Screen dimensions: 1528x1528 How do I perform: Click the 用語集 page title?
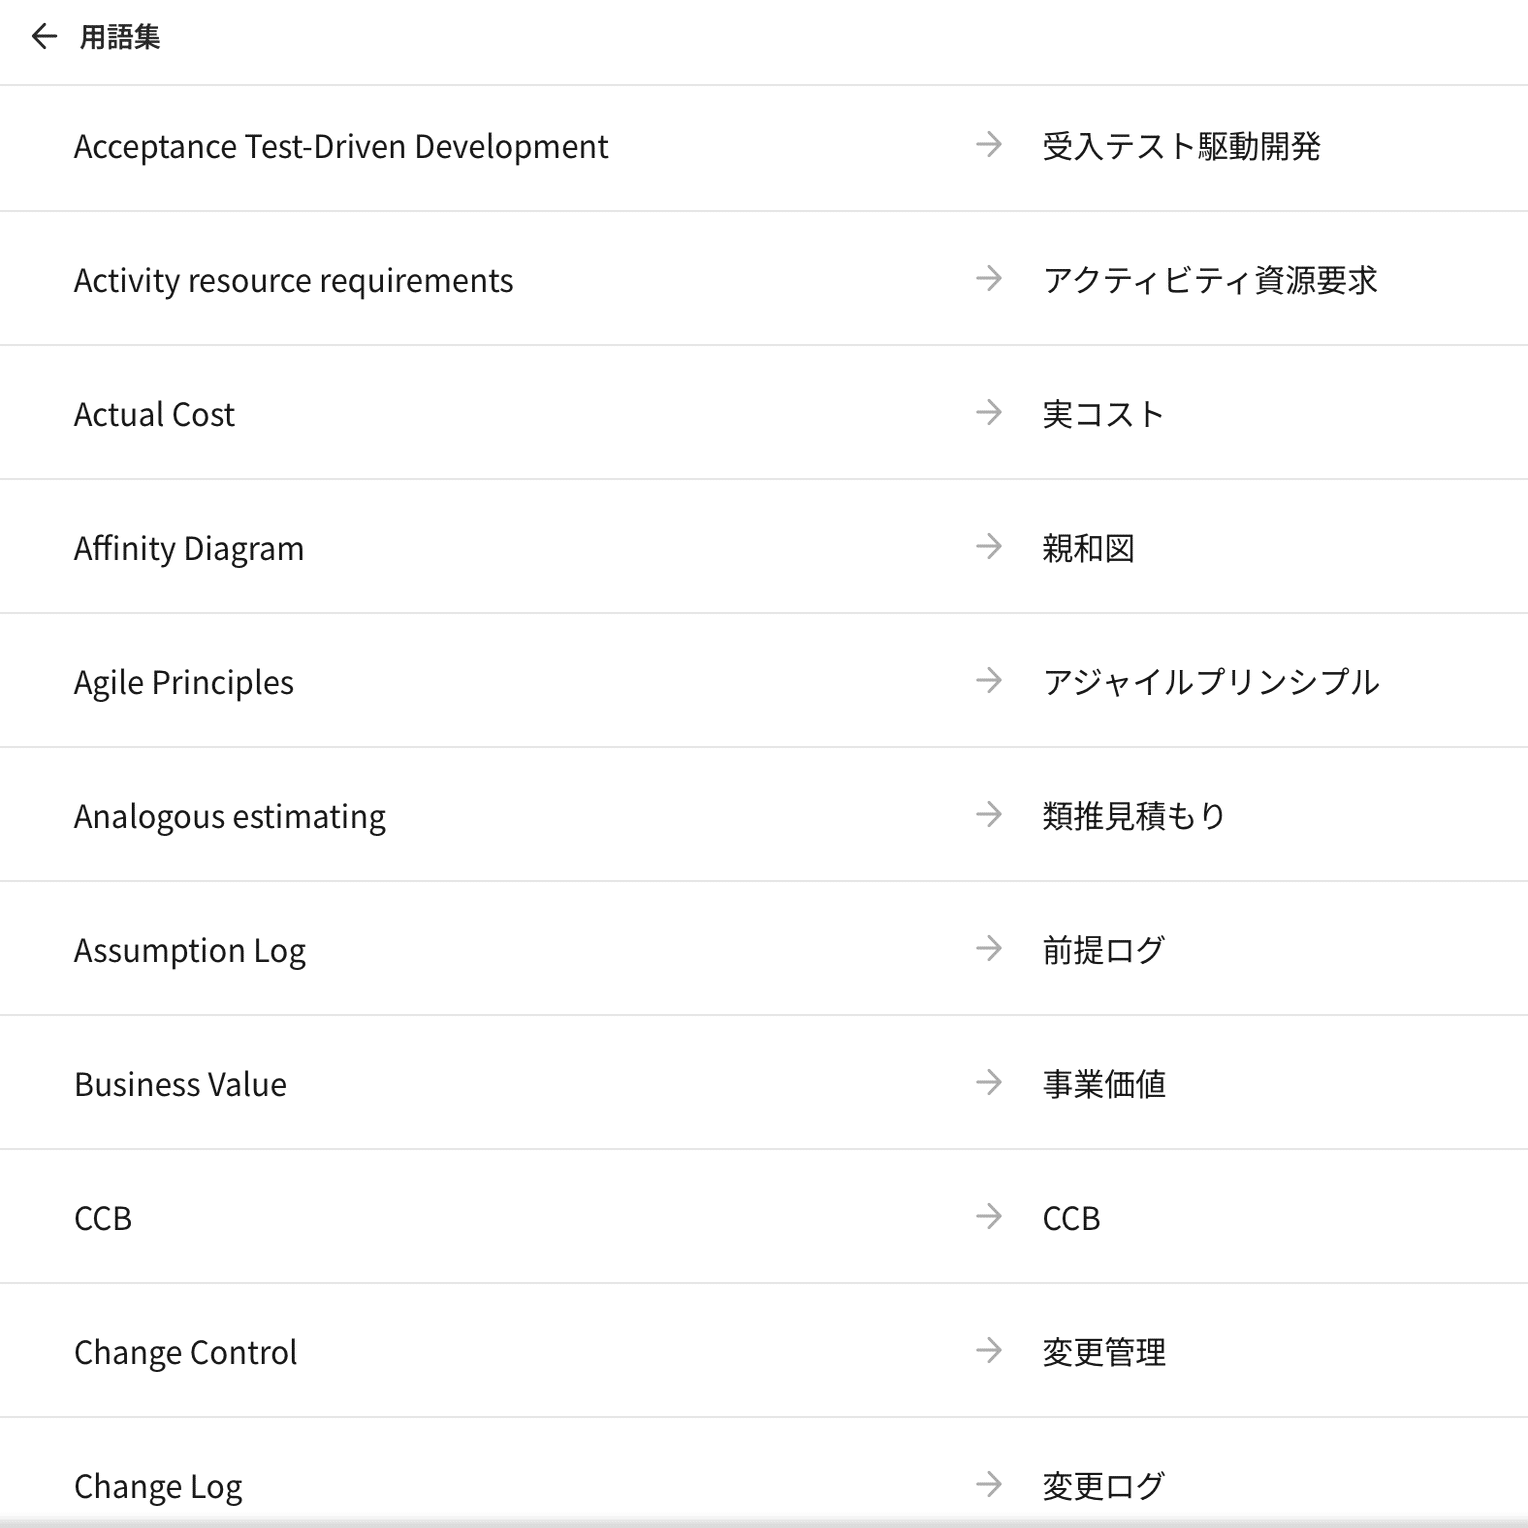(120, 37)
